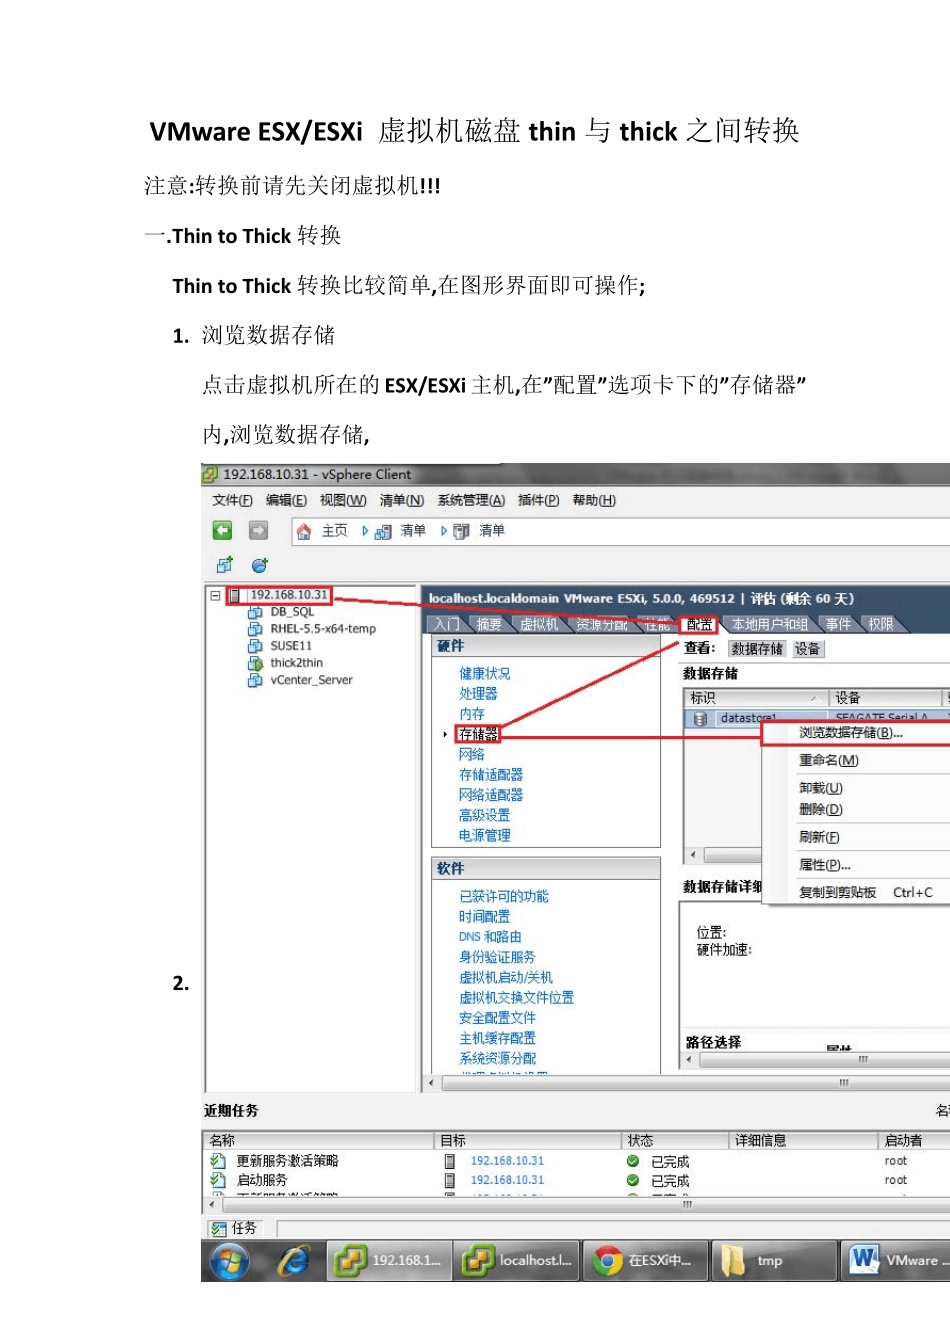The height and width of the screenshot is (1344, 950).
Task: Switch to the 虚拟机 tab
Action: 539,624
